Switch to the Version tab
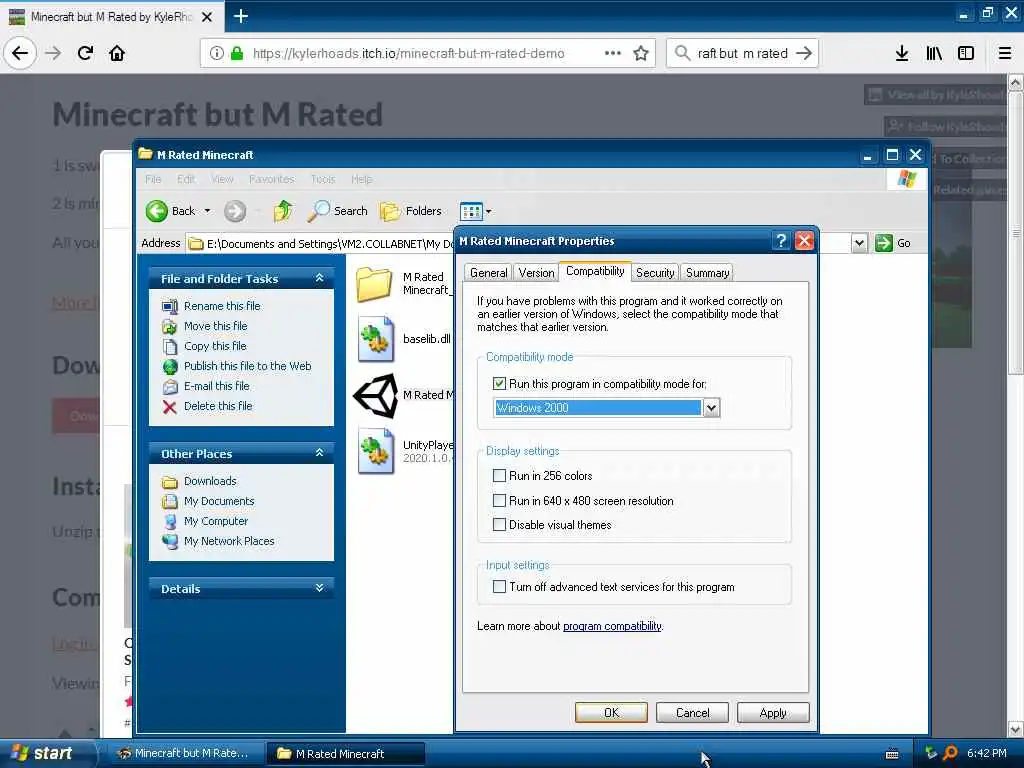This screenshot has height=768, width=1024. (536, 273)
